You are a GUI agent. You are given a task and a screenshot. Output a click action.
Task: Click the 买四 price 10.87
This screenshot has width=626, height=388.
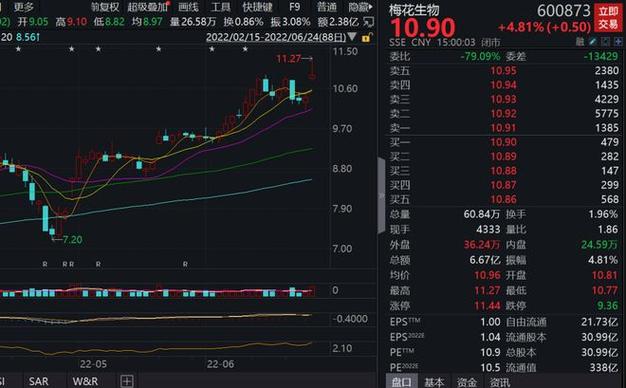[x=503, y=185]
